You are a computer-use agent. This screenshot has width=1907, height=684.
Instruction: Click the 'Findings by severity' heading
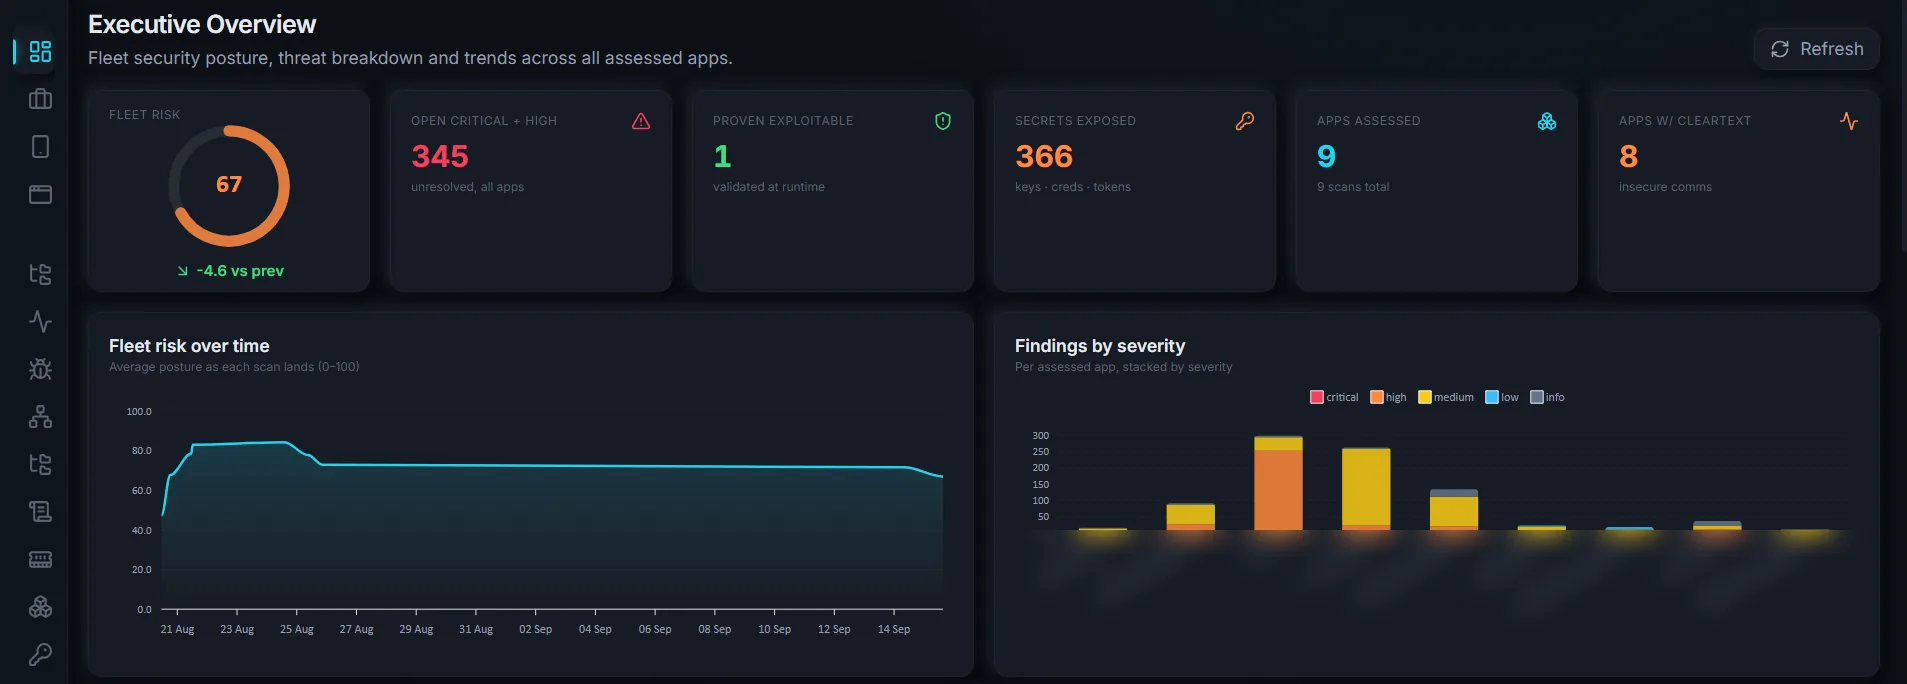point(1100,346)
